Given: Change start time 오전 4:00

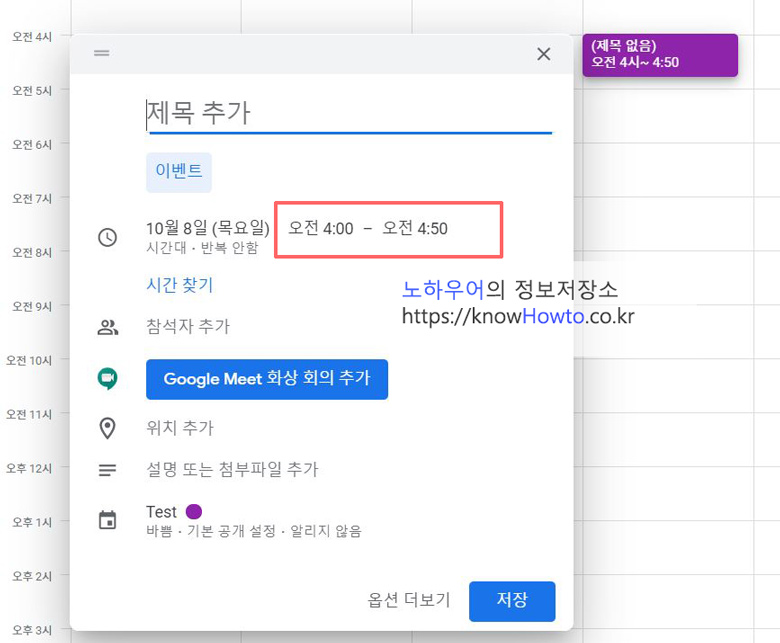Looking at the screenshot, I should point(321,228).
